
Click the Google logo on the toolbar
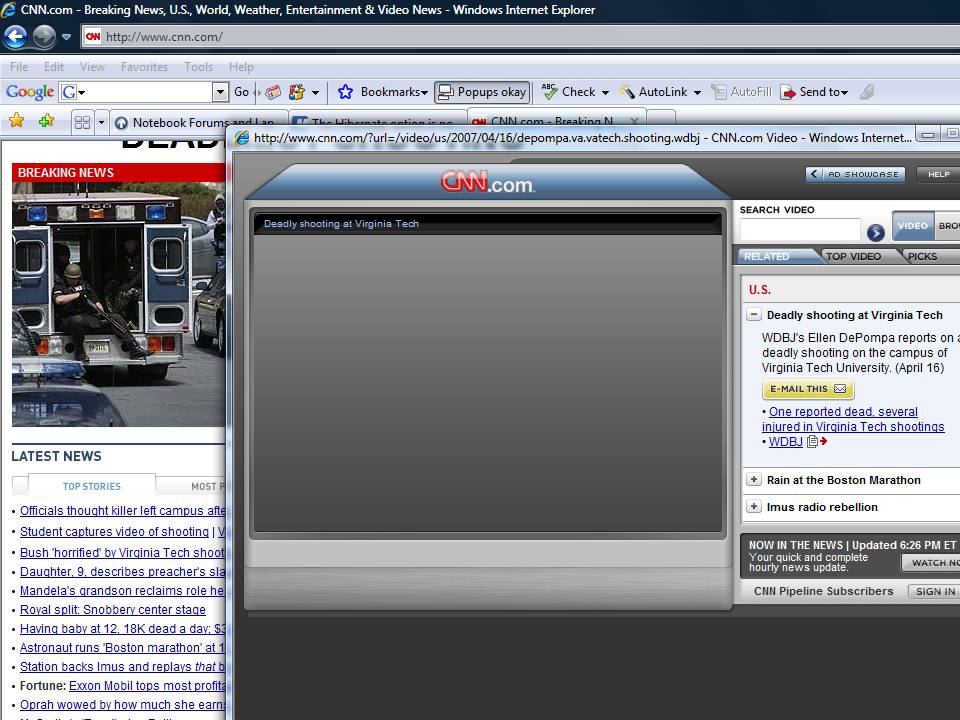[29, 92]
